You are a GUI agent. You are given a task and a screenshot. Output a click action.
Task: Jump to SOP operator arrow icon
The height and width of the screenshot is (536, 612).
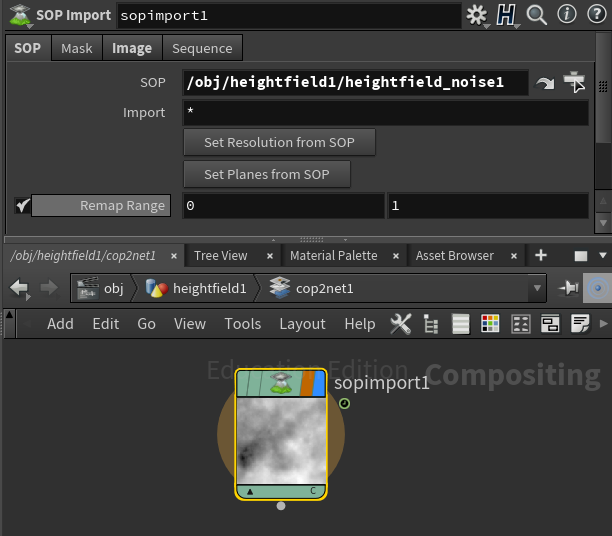(x=545, y=83)
